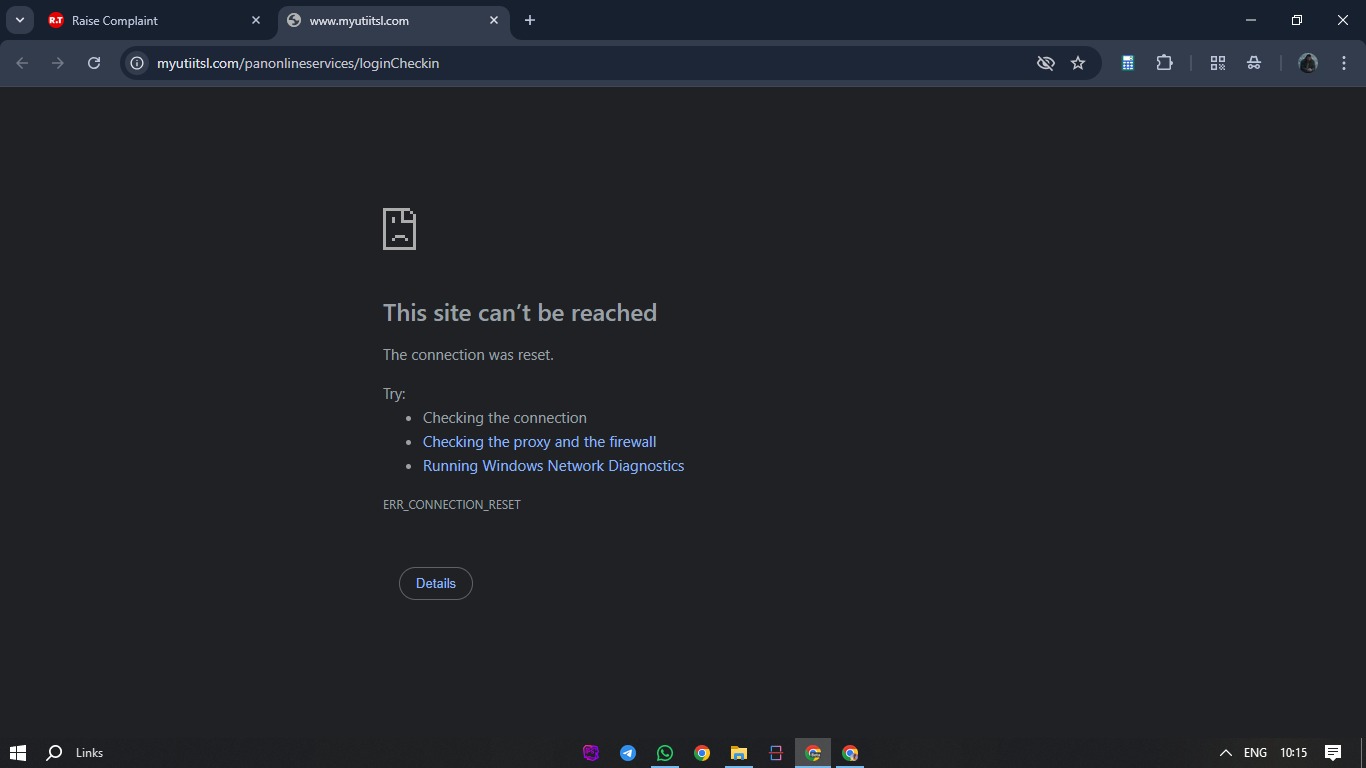The image size is (1366, 768).
Task: Open the Chrome three-dot menu
Action: 1344,63
